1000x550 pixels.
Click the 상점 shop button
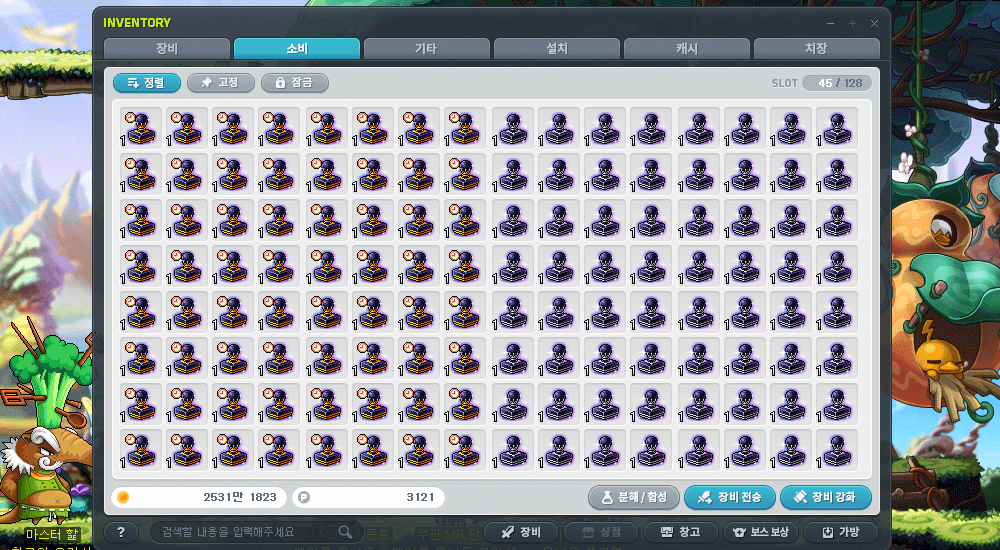point(601,531)
